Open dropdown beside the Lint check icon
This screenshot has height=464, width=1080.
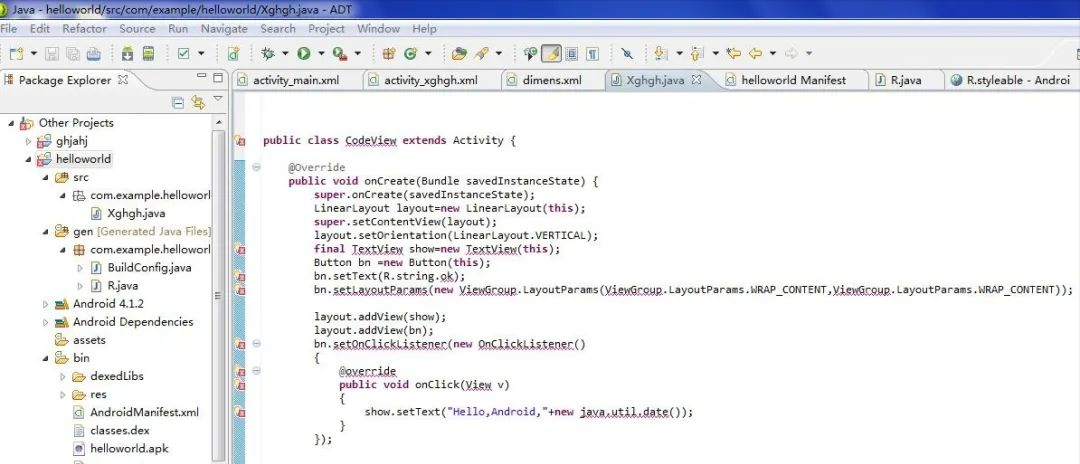pos(201,53)
